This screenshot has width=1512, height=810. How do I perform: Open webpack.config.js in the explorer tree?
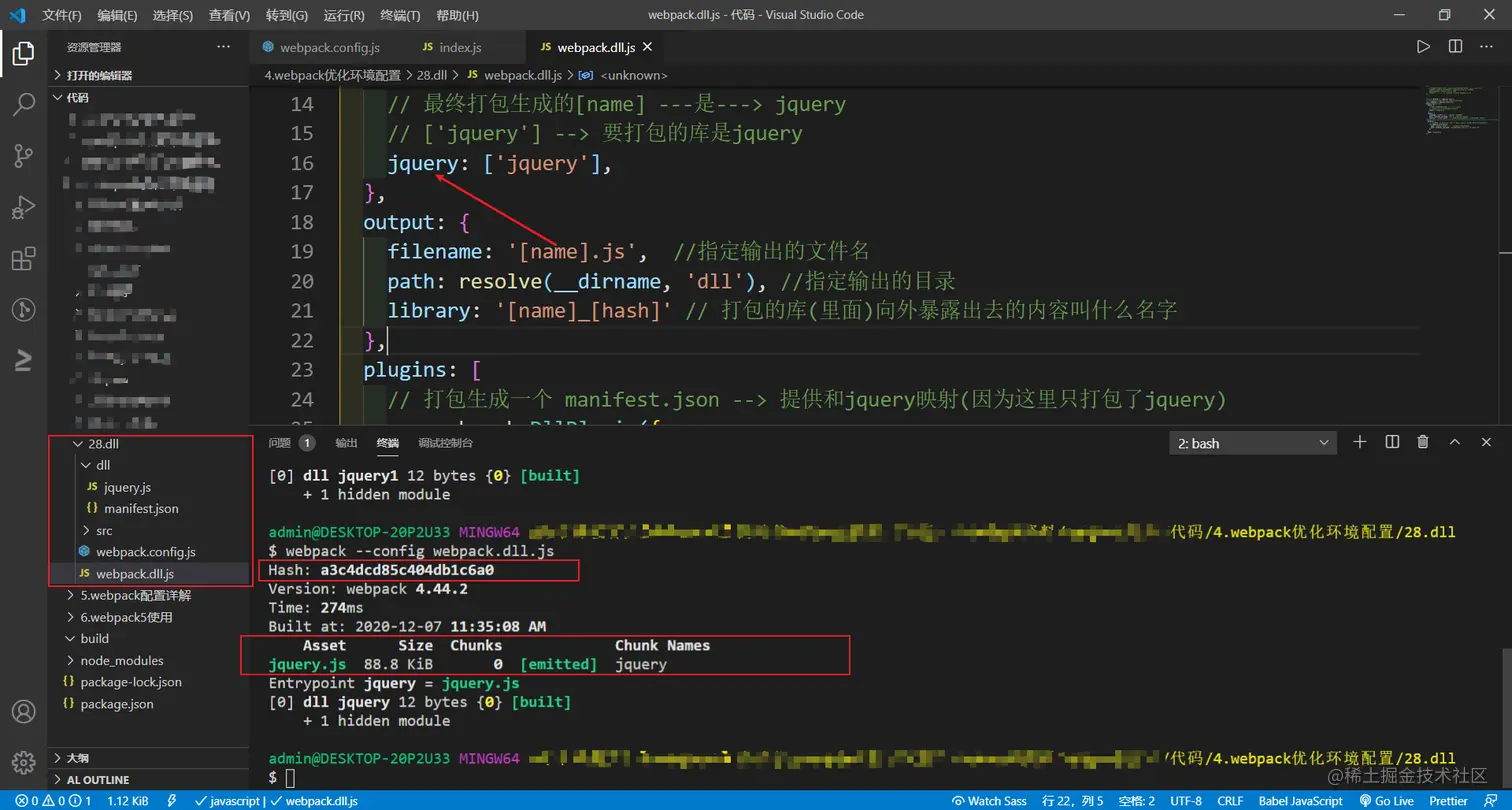(147, 552)
